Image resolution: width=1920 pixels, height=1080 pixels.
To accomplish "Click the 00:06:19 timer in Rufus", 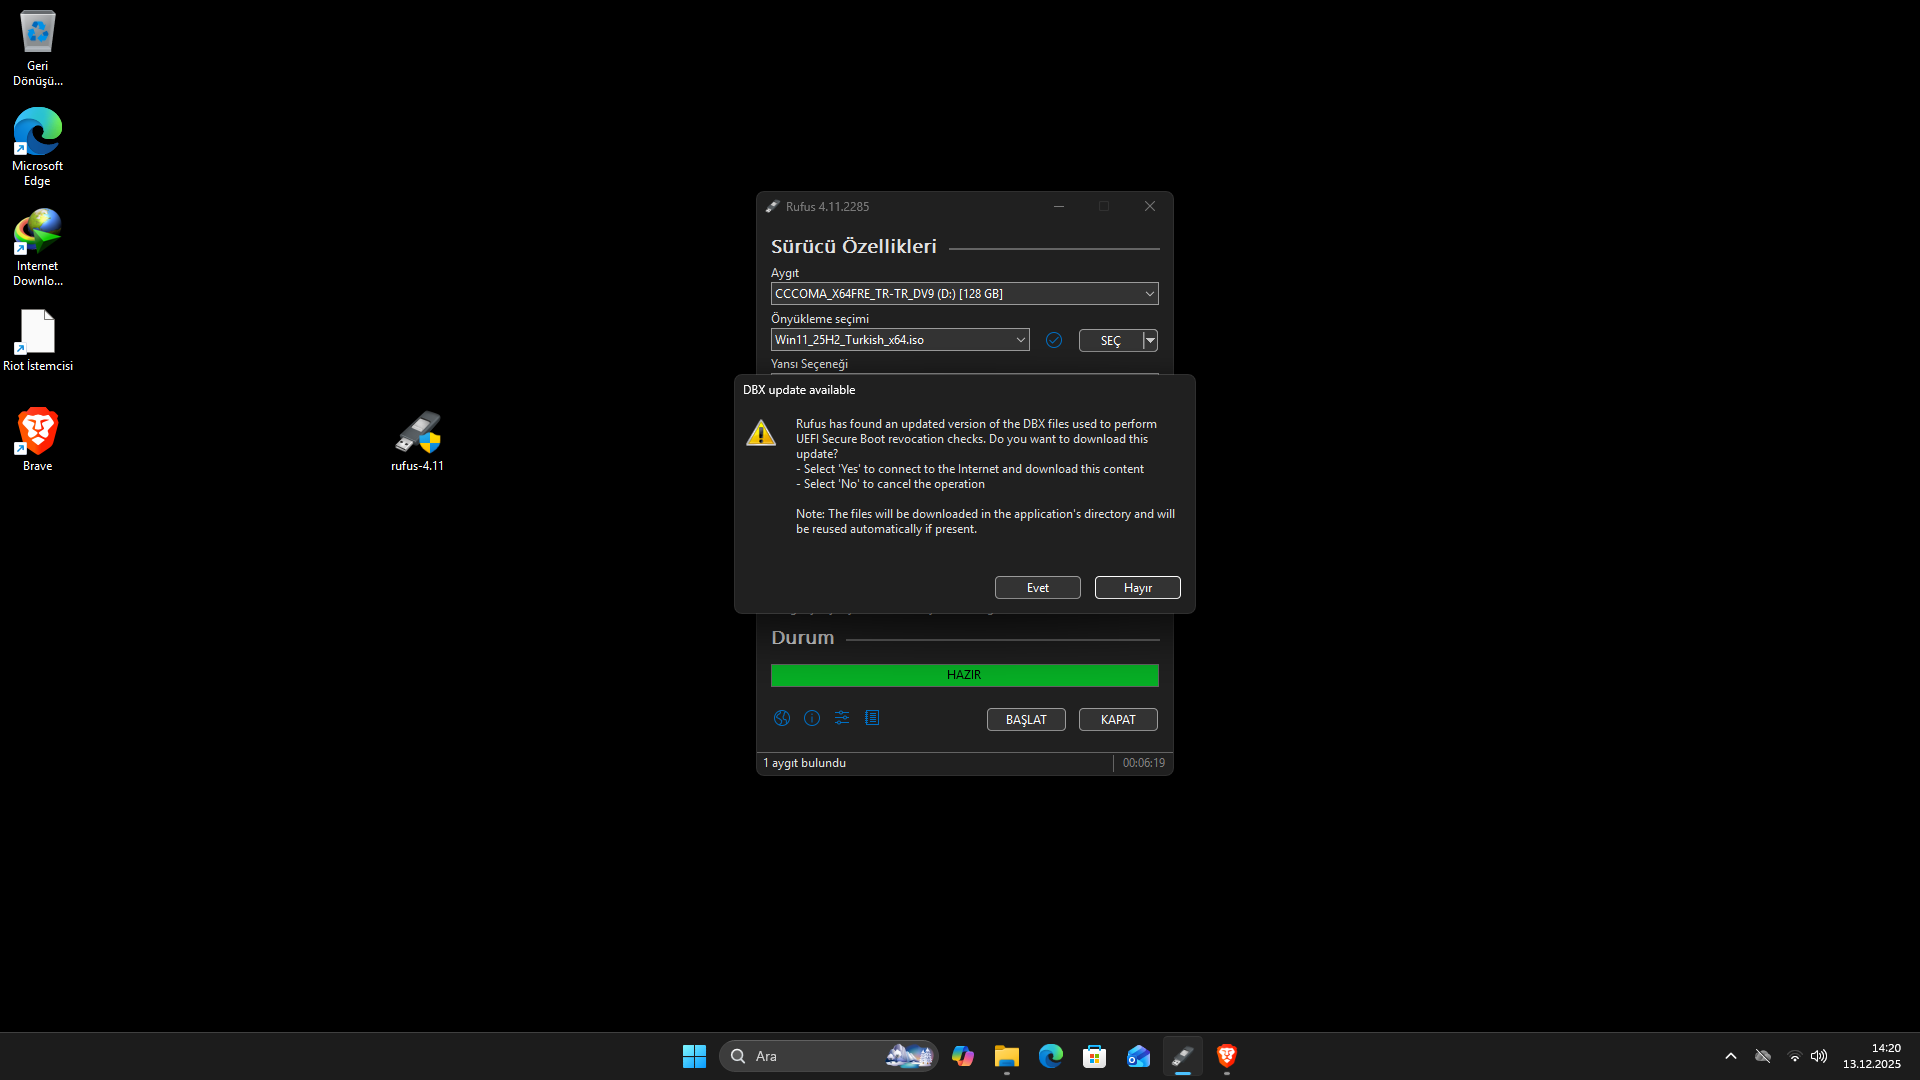I will coord(1143,763).
